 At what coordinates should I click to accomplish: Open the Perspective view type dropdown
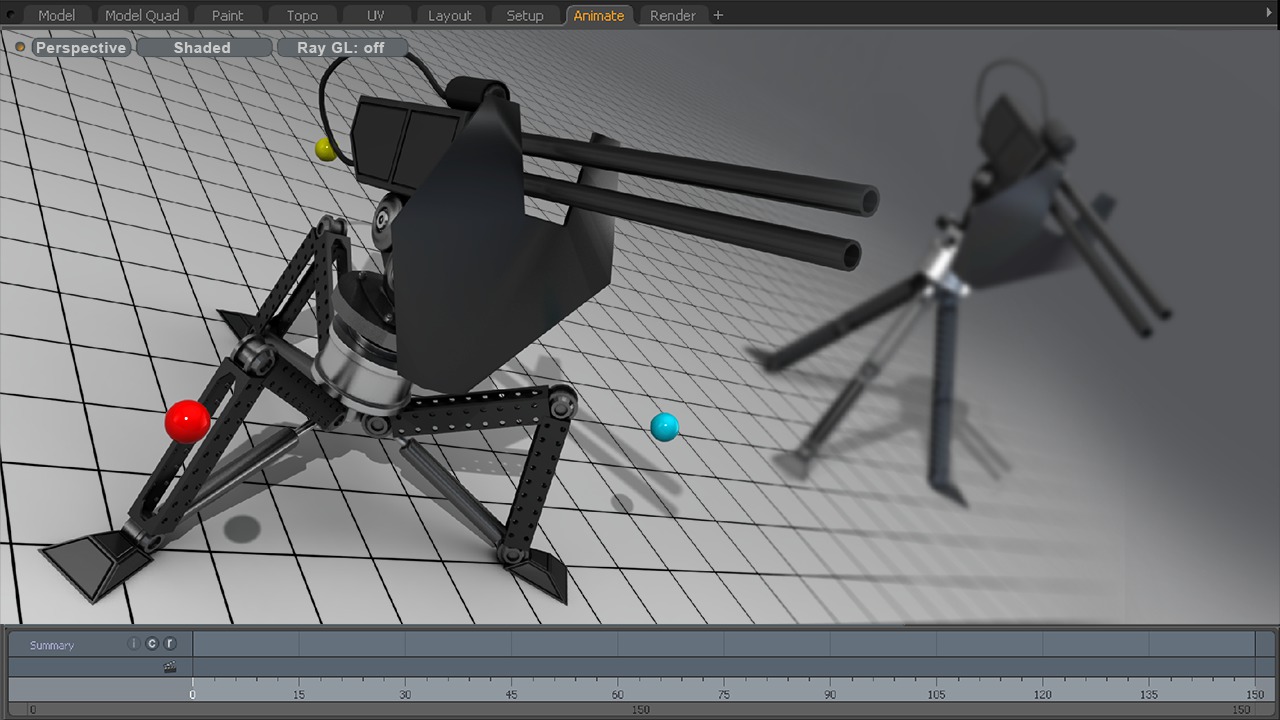pyautogui.click(x=81, y=47)
